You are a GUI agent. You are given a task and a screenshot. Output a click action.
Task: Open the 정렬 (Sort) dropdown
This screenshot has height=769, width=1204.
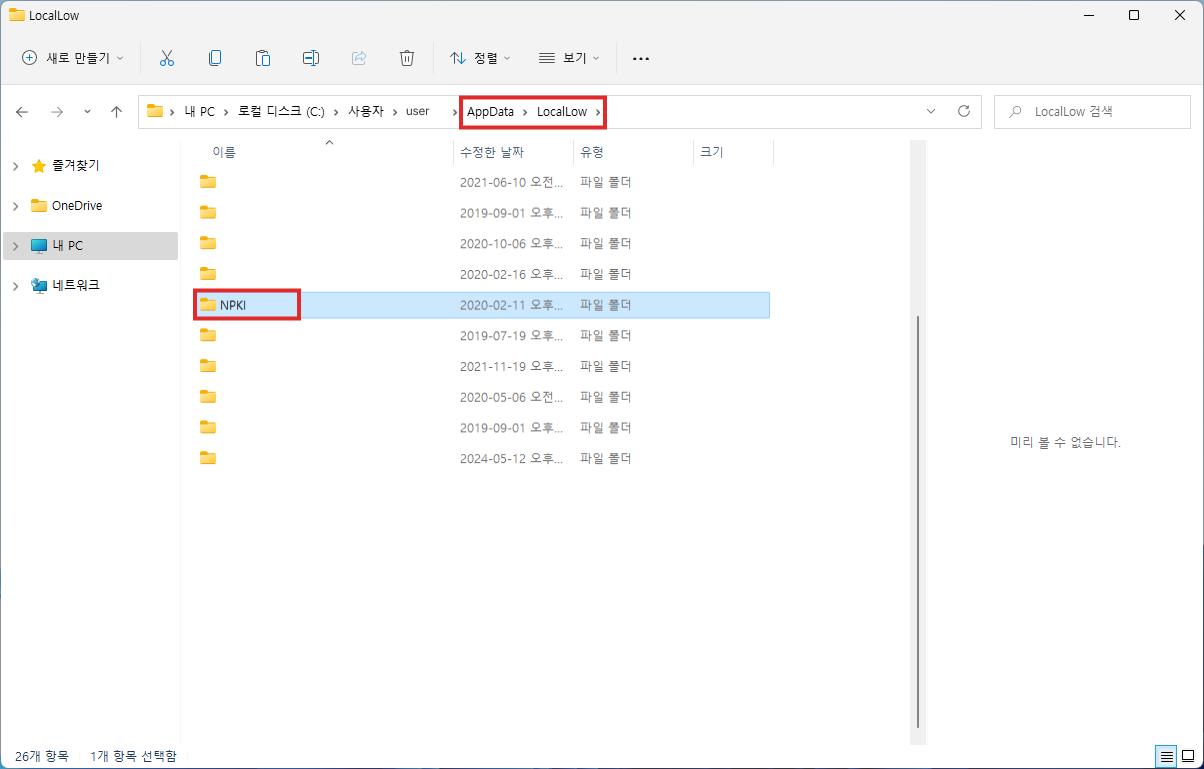point(480,58)
